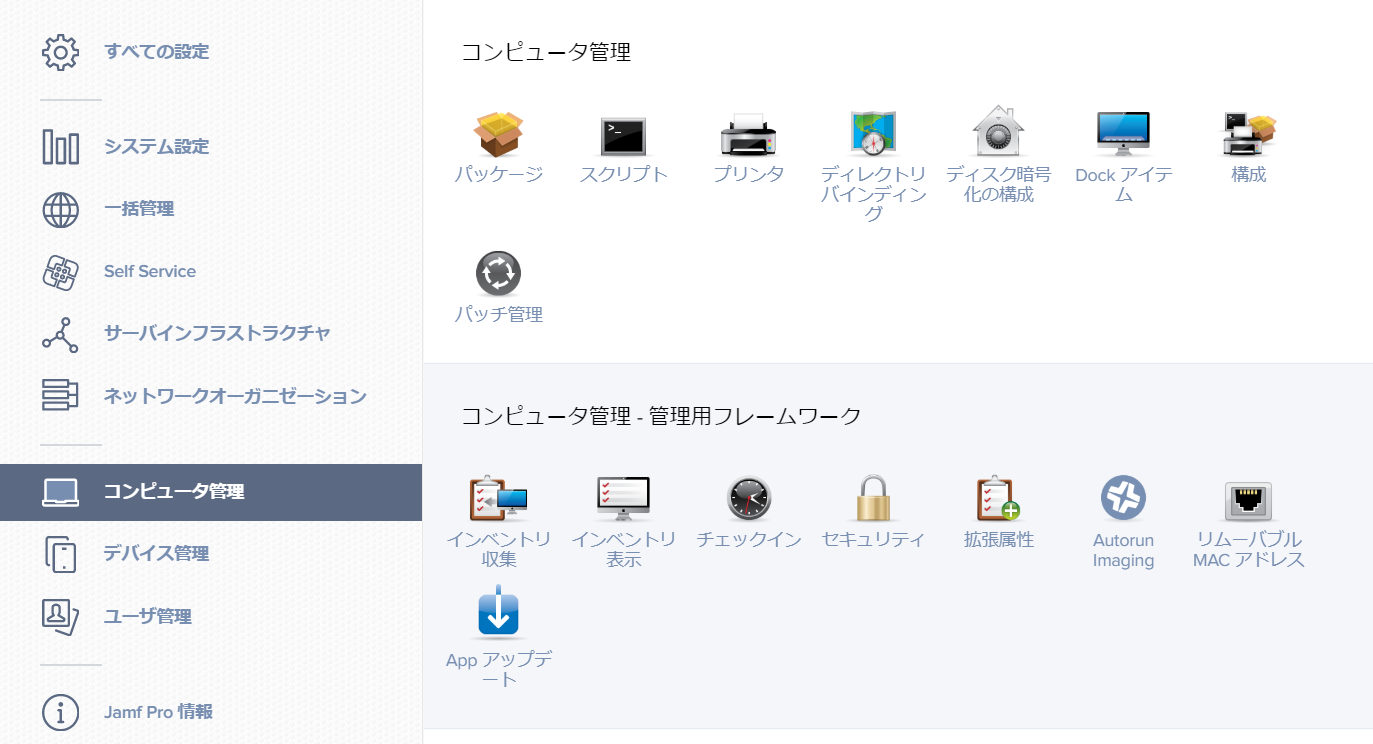Image resolution: width=1373 pixels, height=744 pixels.
Task: Select the プリンタ printer icon
Action: (x=748, y=135)
